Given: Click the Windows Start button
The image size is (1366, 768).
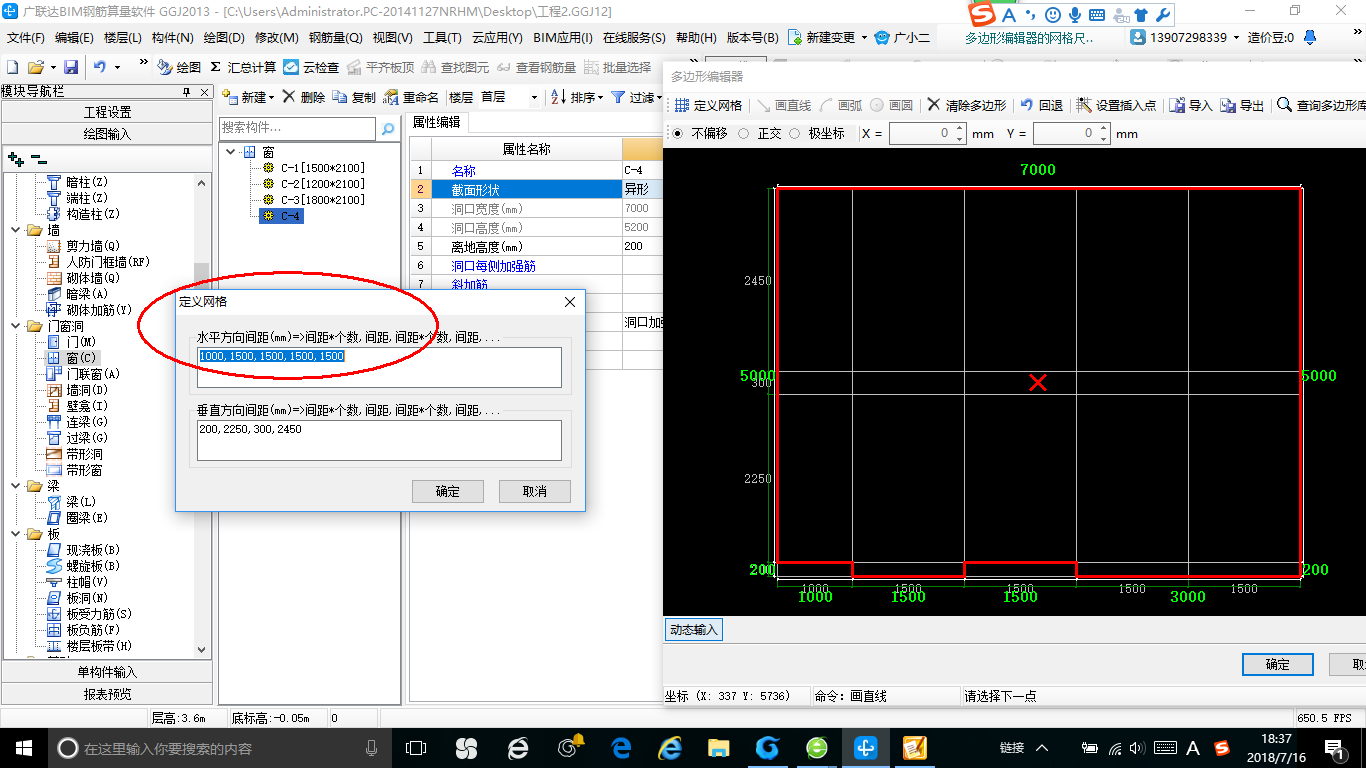Looking at the screenshot, I should tap(23, 748).
